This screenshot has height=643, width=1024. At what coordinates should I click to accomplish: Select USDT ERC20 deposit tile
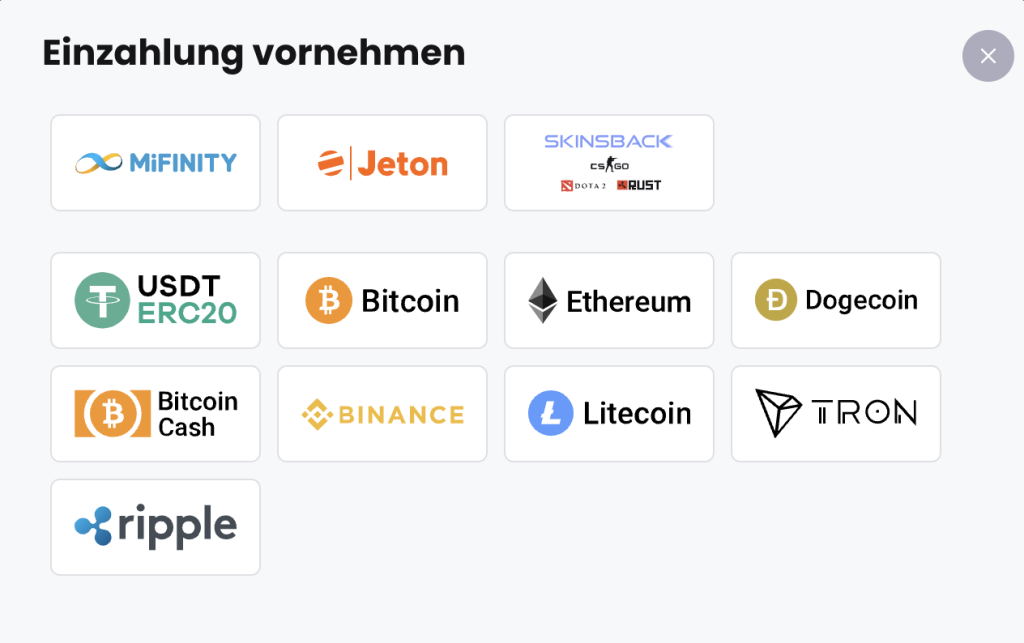[x=155, y=300]
